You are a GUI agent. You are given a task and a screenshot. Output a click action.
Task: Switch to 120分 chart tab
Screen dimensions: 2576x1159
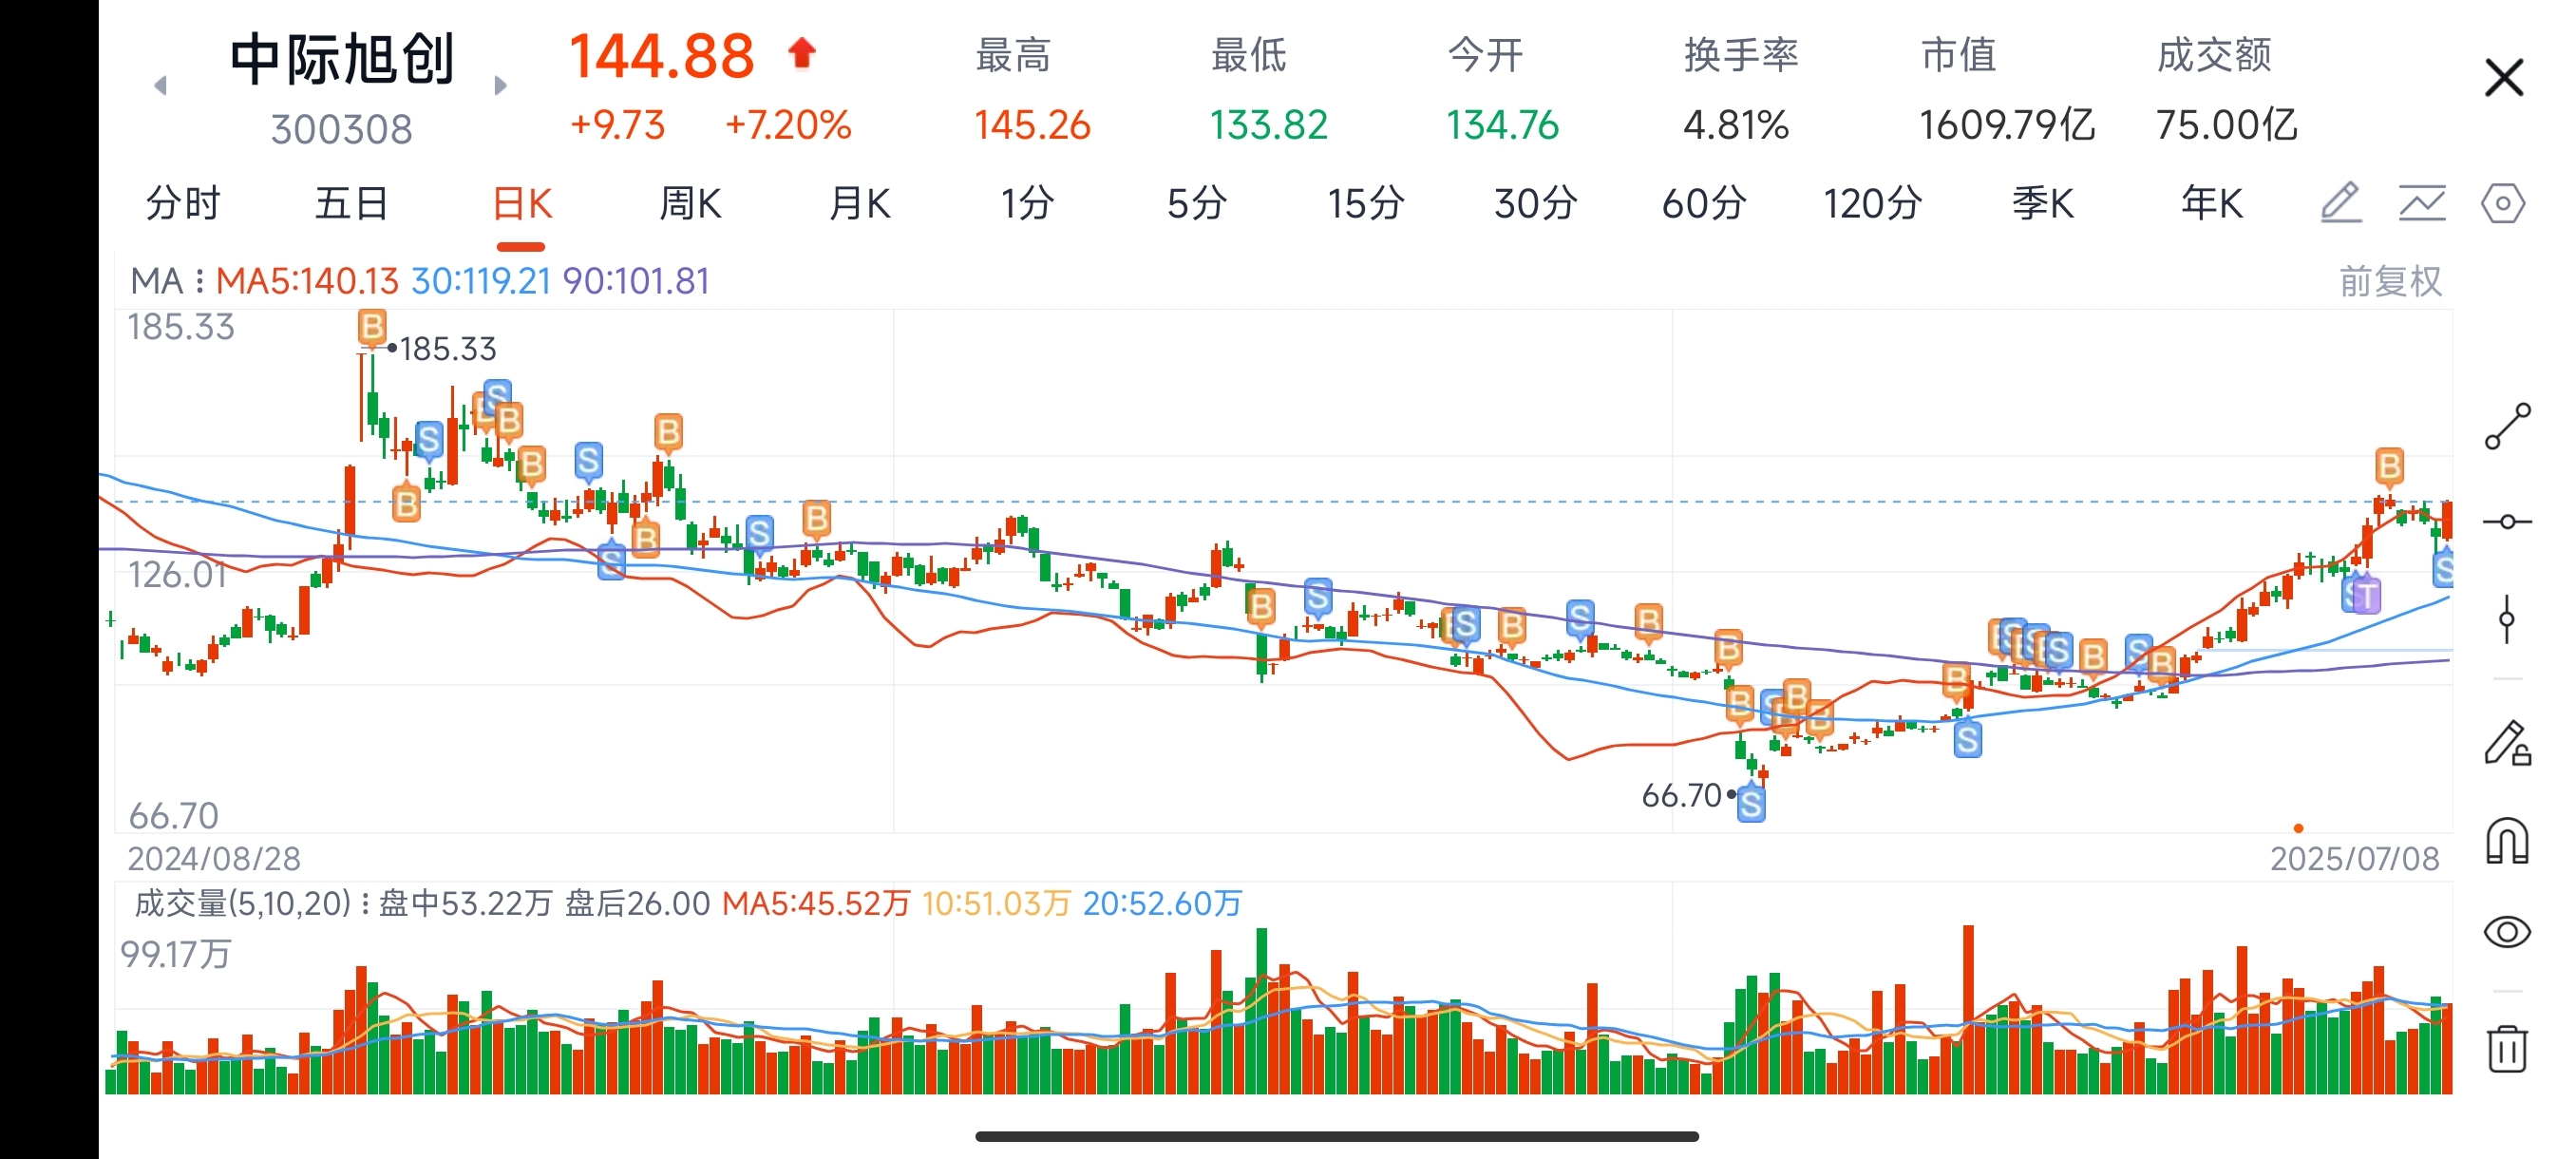(x=1873, y=204)
